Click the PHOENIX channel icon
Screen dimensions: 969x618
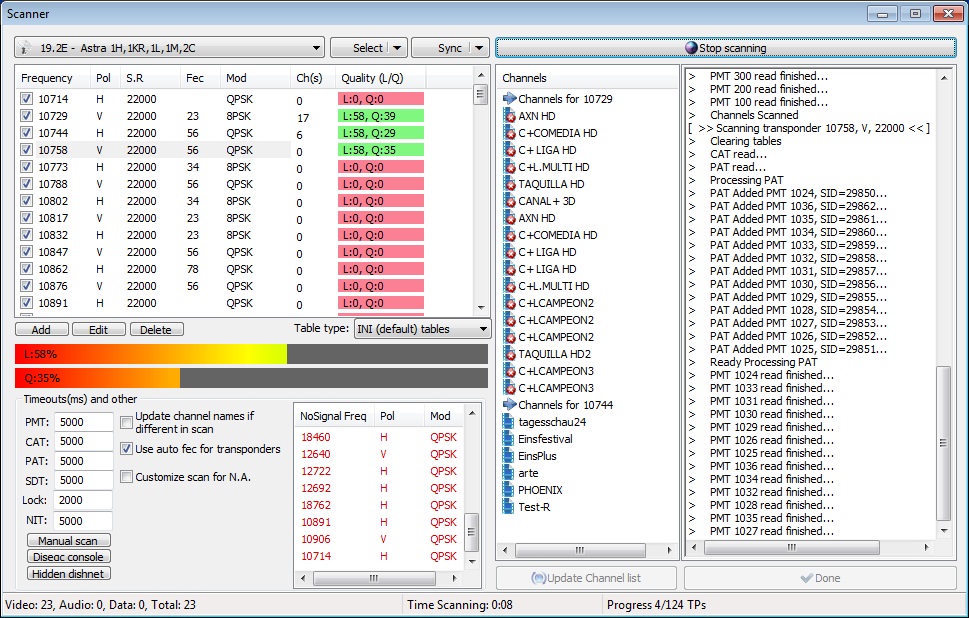[x=509, y=490]
